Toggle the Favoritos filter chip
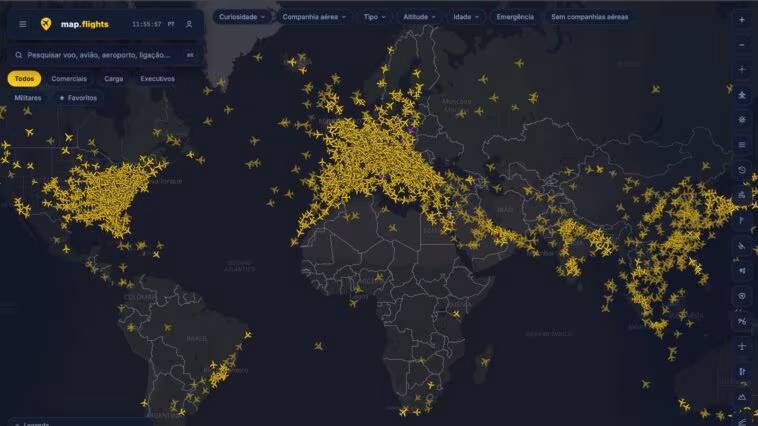The height and width of the screenshot is (426, 758). [78, 98]
